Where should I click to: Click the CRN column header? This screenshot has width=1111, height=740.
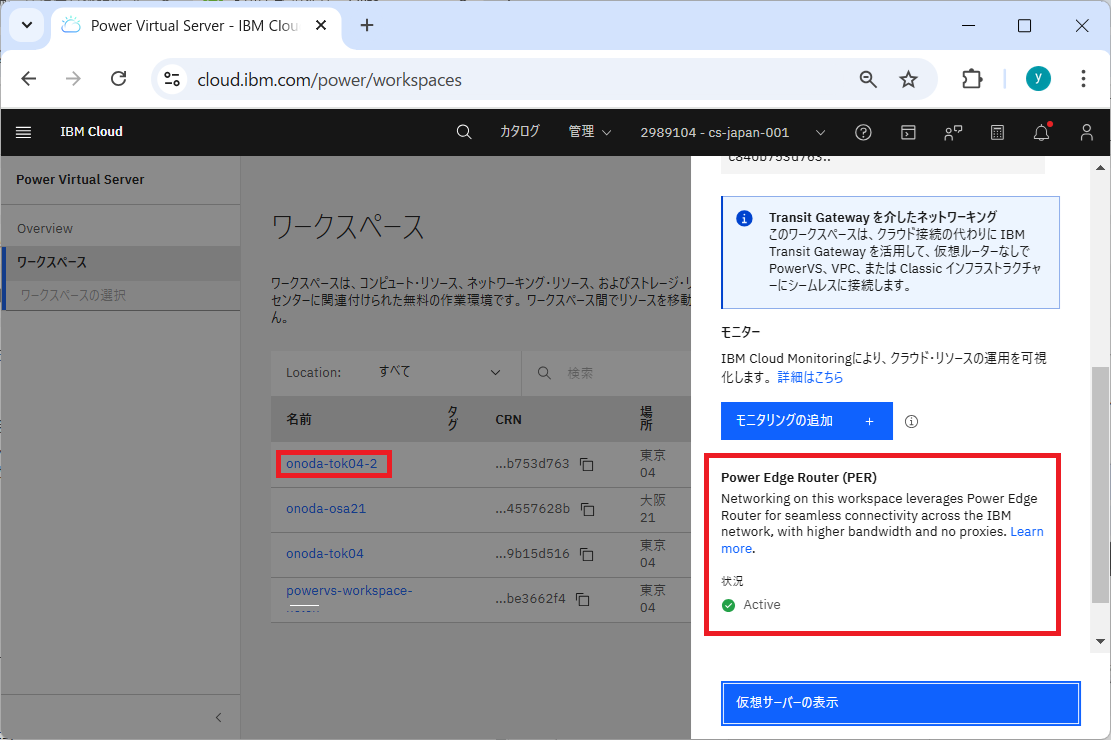click(508, 420)
